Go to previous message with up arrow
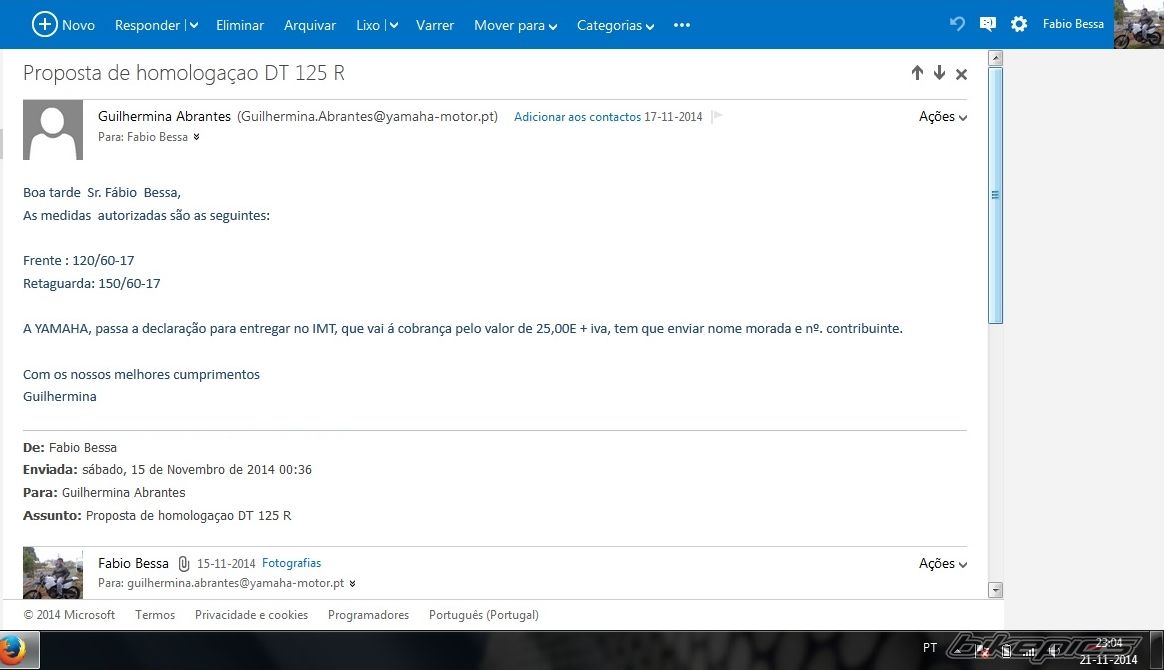This screenshot has height=670, width=1164. [x=918, y=73]
